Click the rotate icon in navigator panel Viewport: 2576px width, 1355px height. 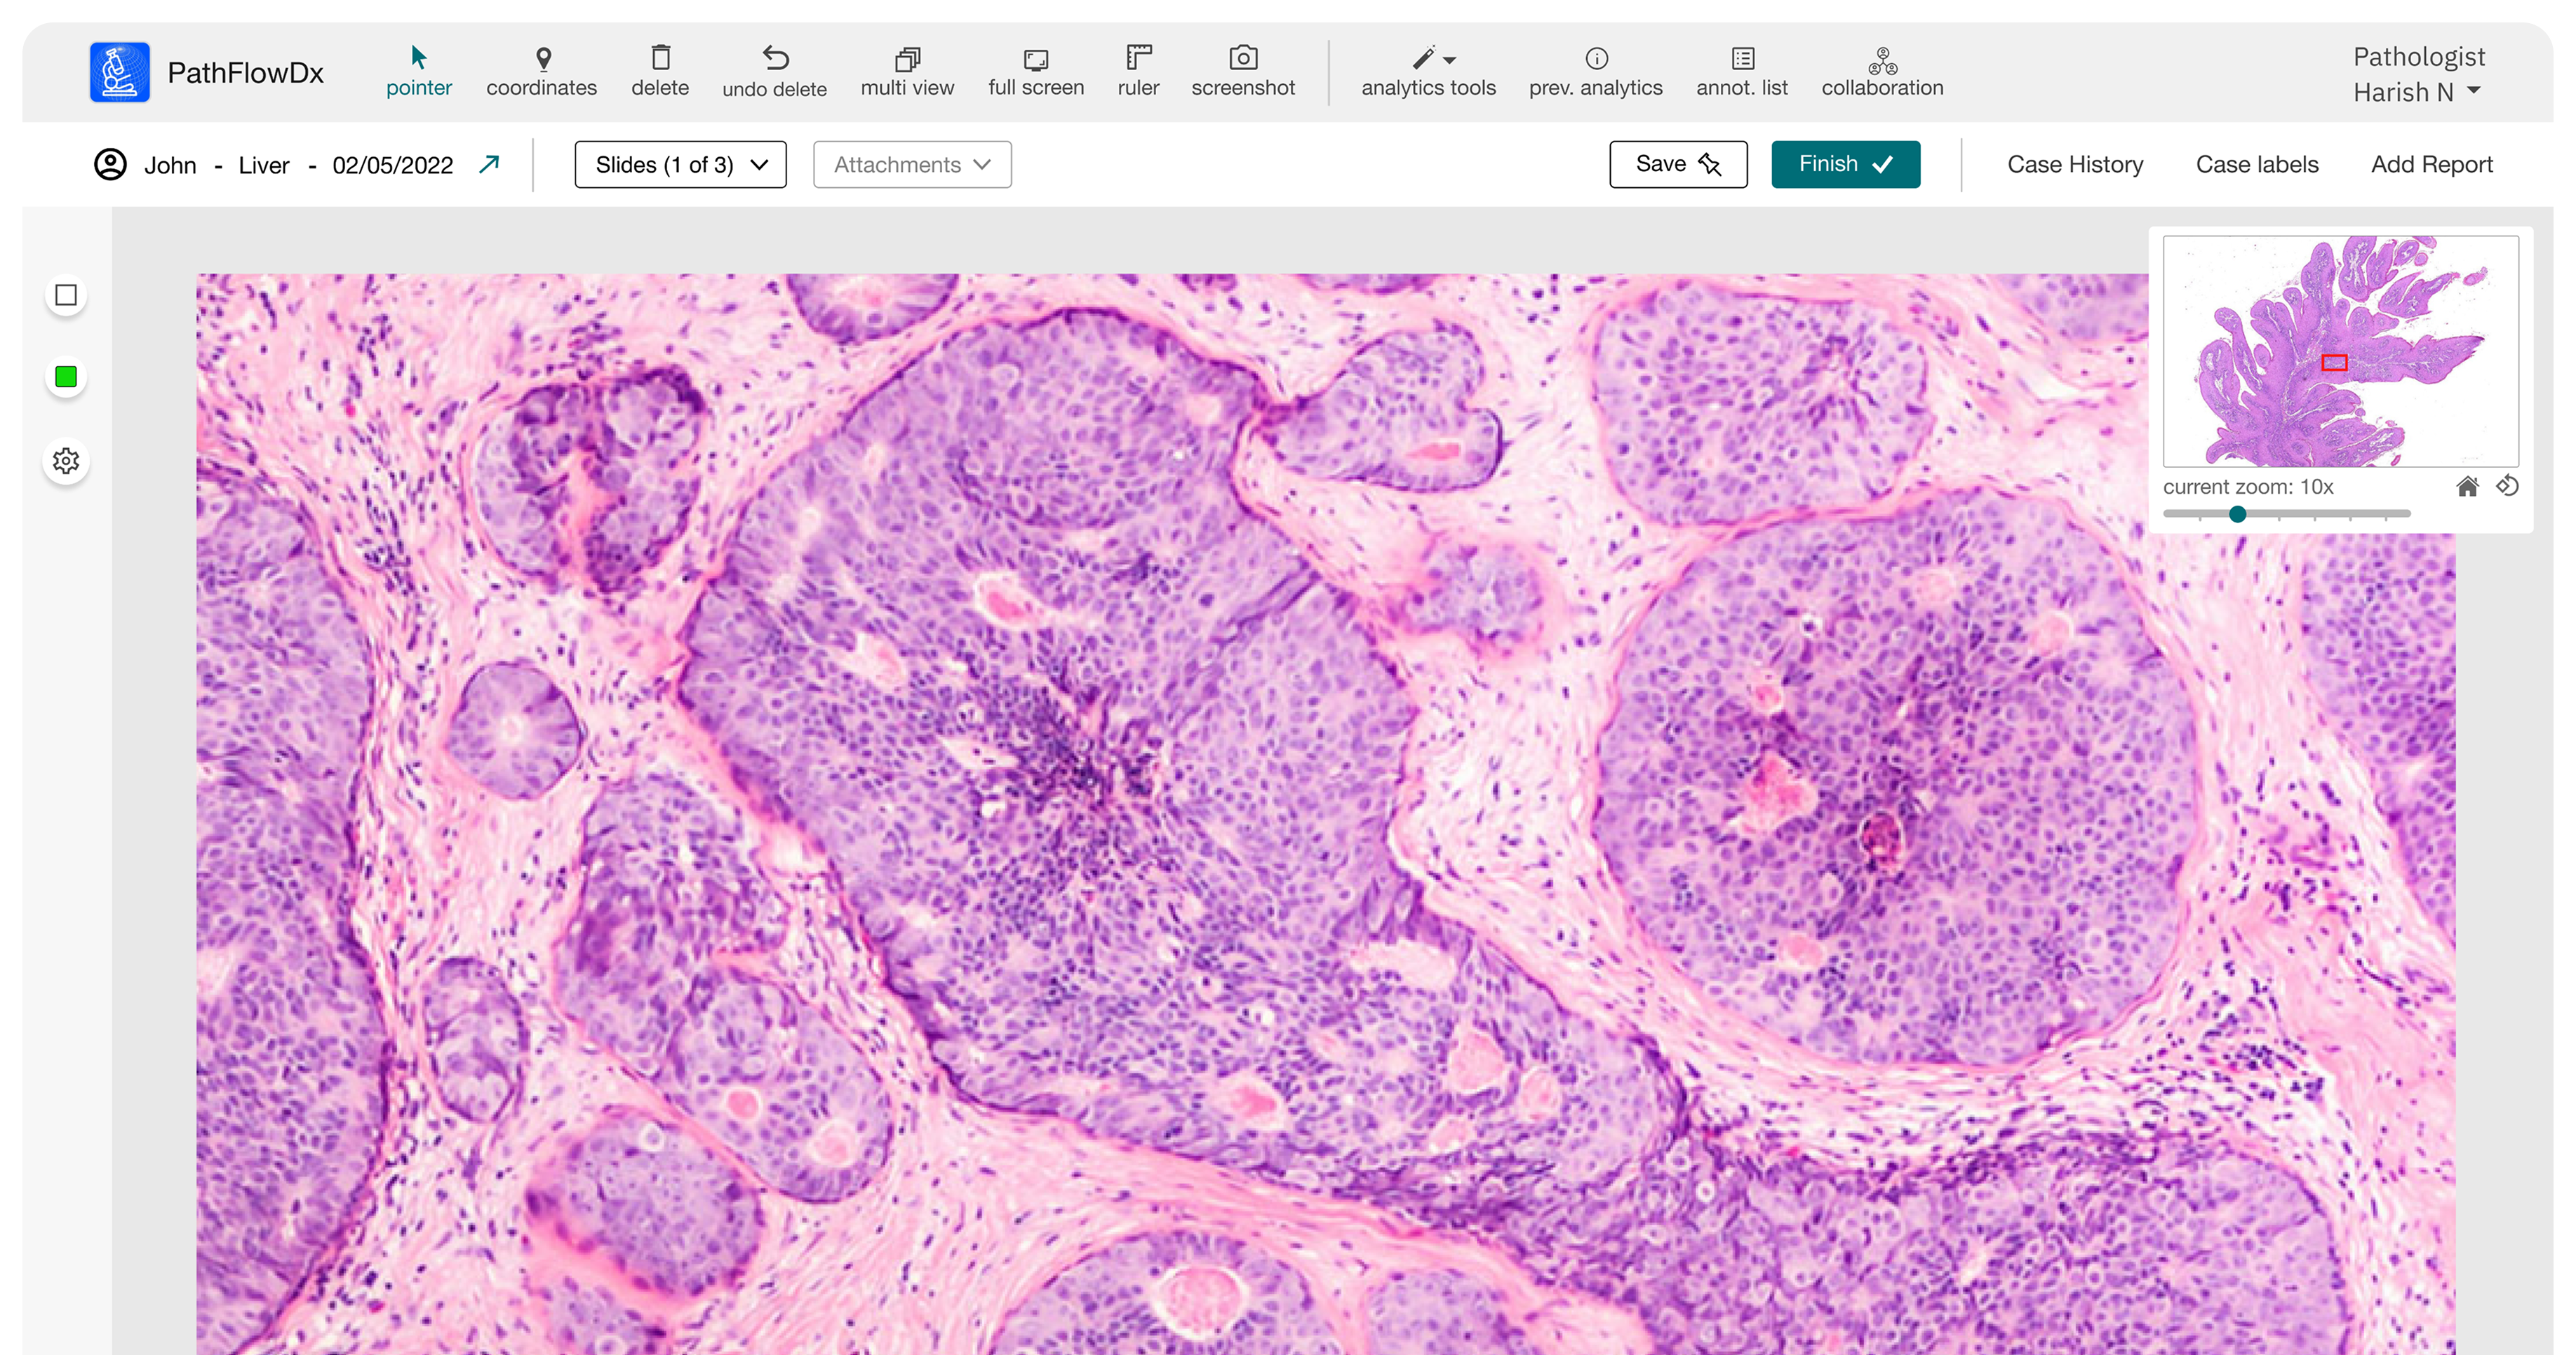(2507, 487)
